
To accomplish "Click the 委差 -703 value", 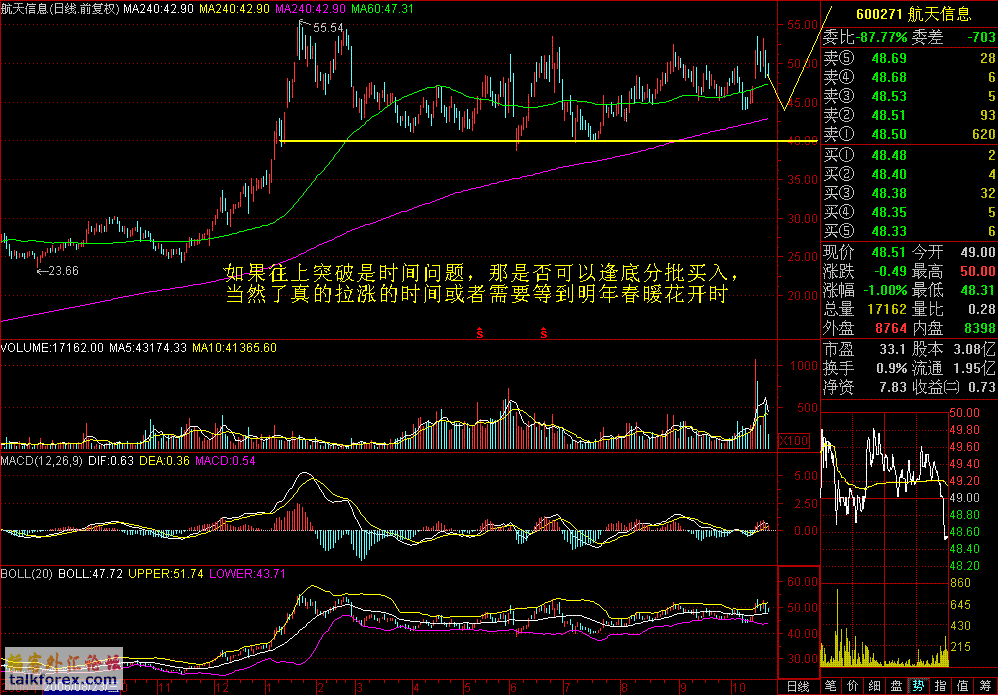I will click(x=980, y=38).
